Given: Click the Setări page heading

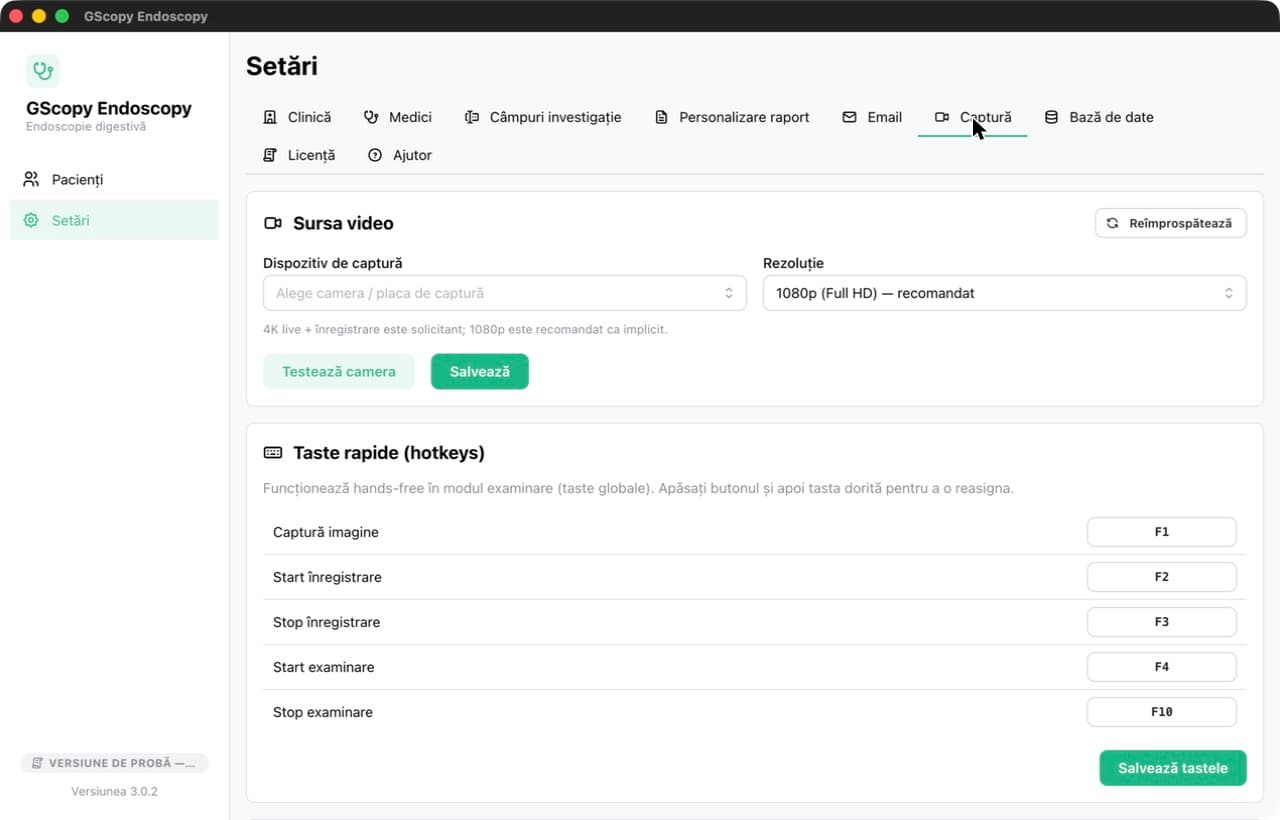Looking at the screenshot, I should (282, 66).
